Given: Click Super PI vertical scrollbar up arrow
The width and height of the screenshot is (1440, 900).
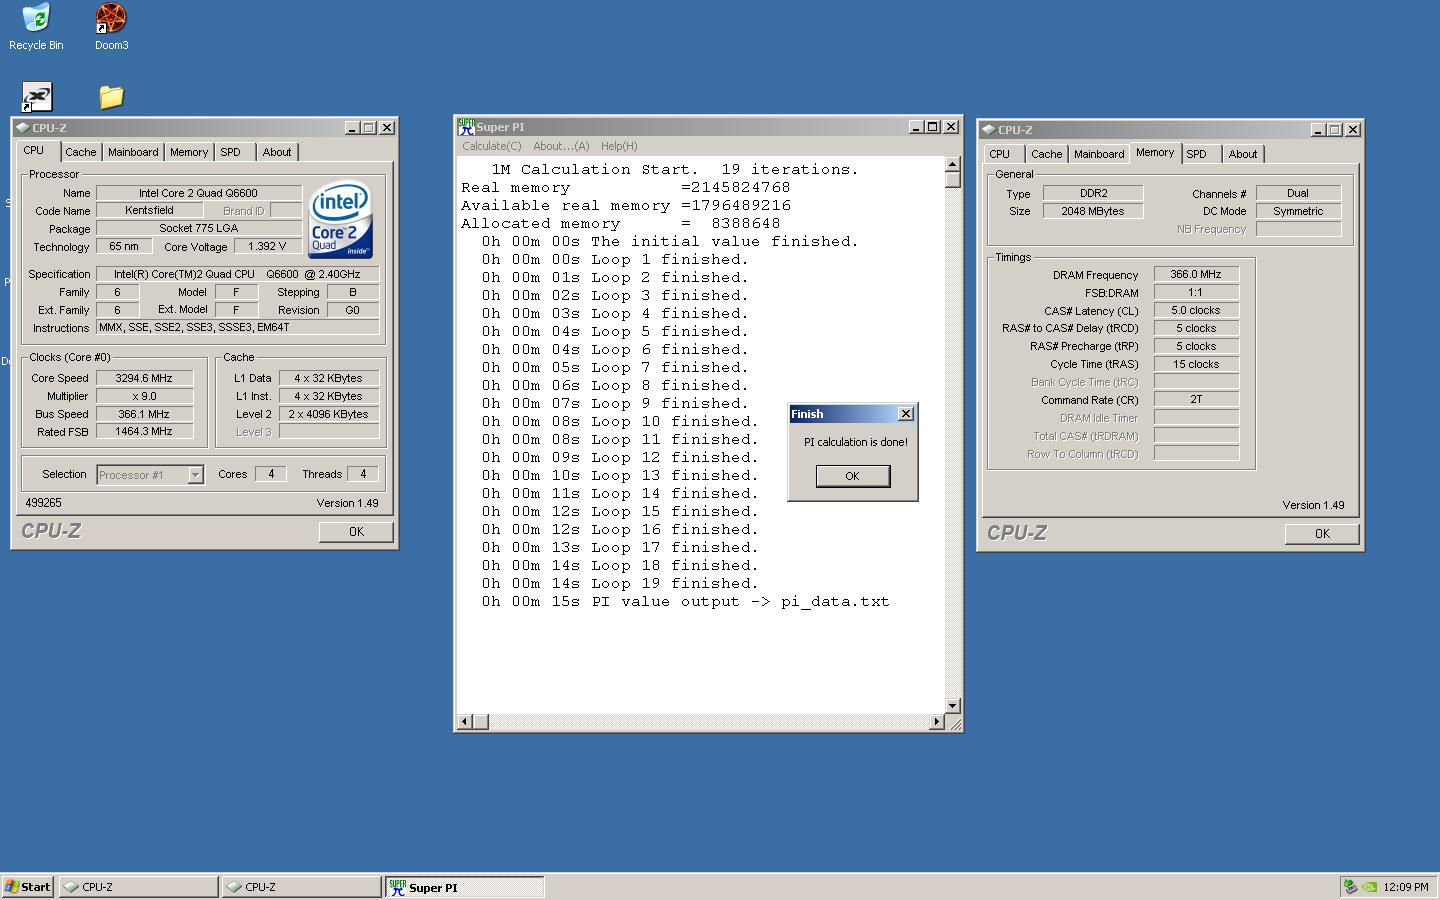Looking at the screenshot, I should click(952, 165).
